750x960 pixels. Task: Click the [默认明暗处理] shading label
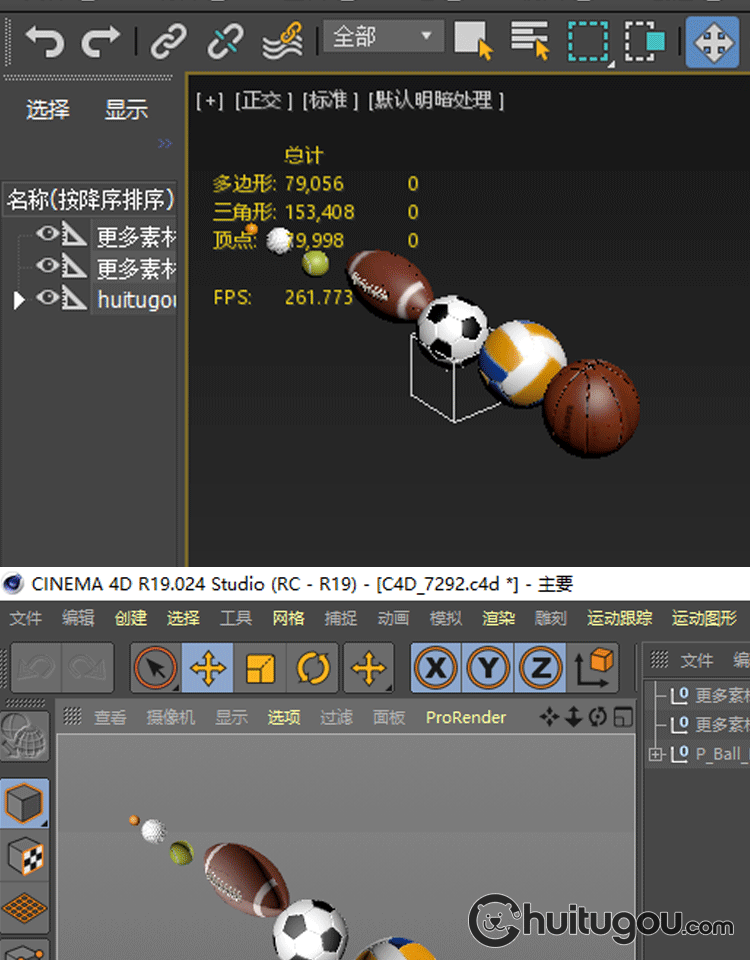click(x=436, y=100)
